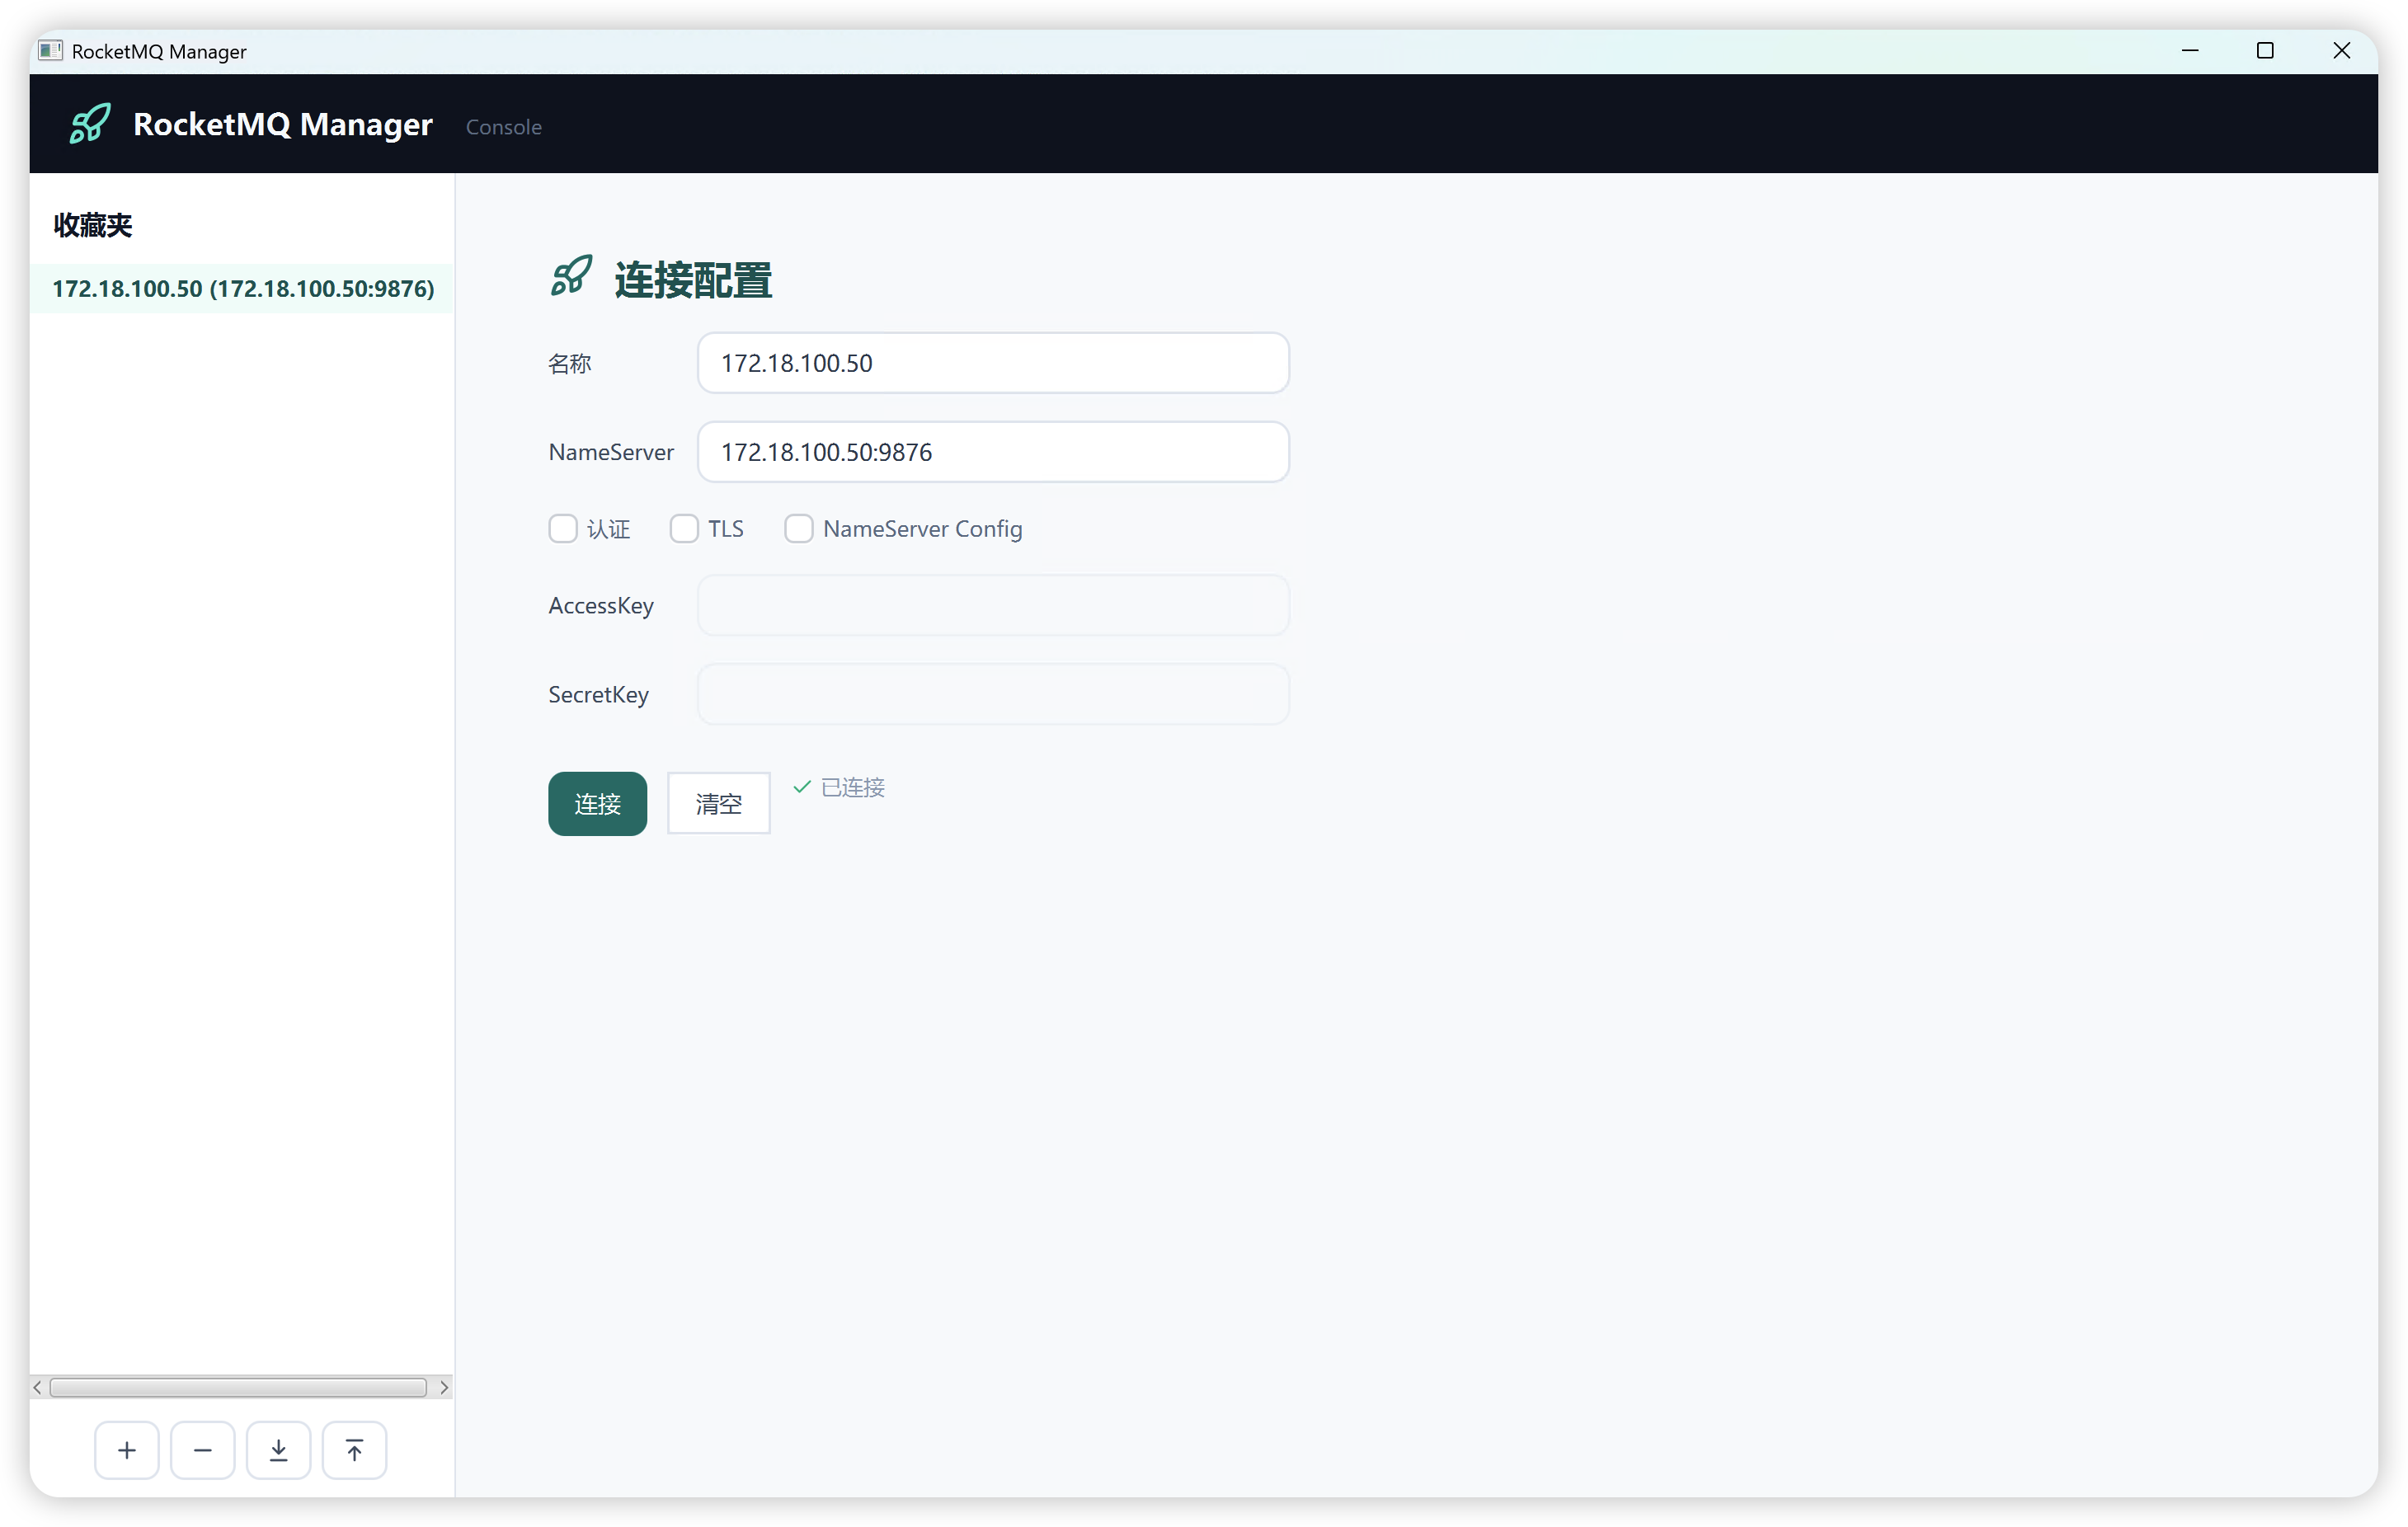Click the 清空 button
This screenshot has width=2408, height=1527.
pyautogui.click(x=719, y=803)
